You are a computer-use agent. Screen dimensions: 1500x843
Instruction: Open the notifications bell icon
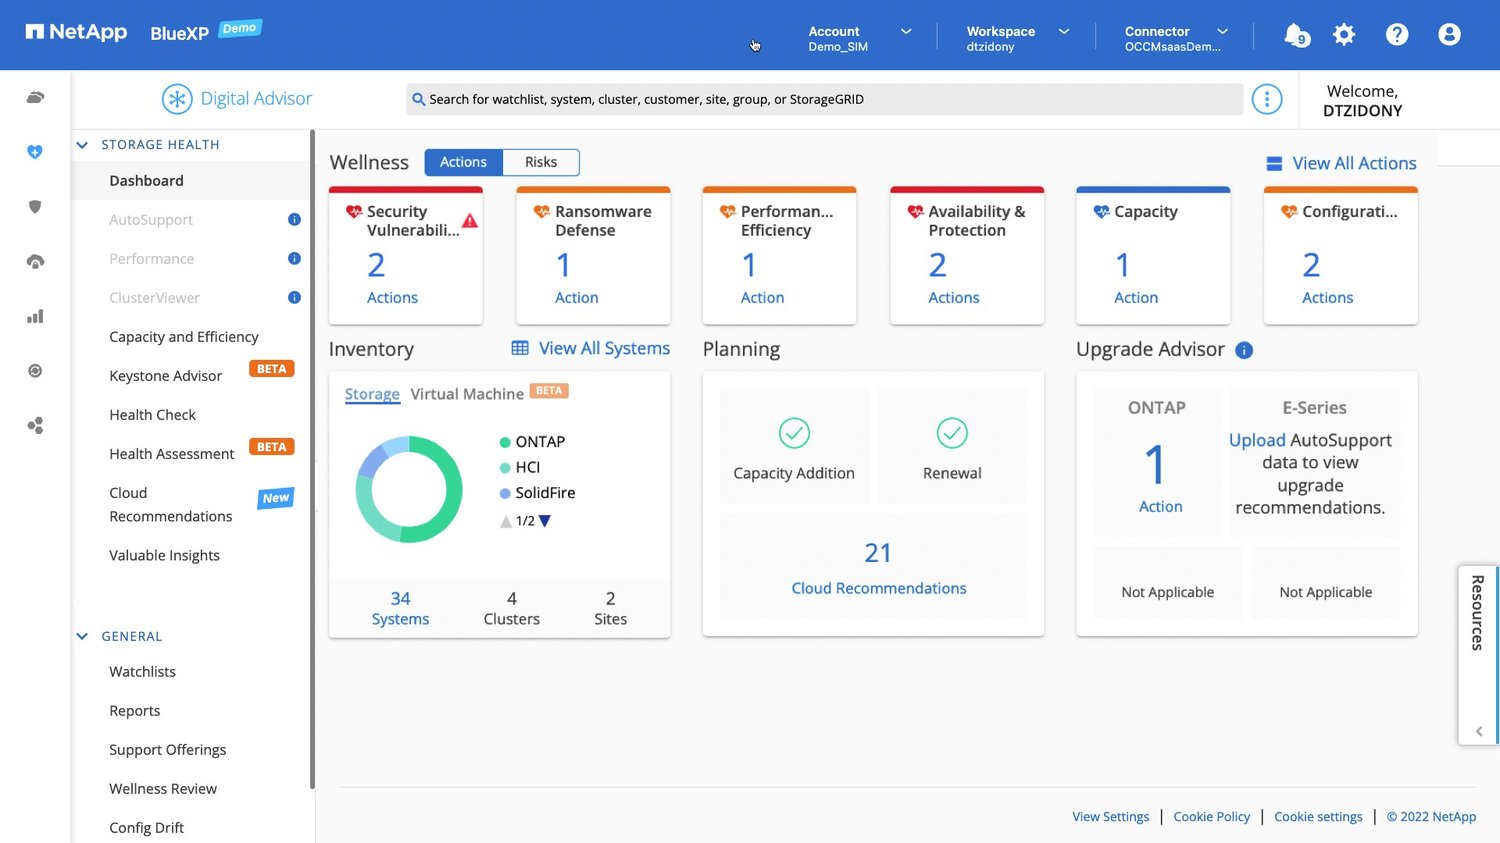click(x=1294, y=35)
